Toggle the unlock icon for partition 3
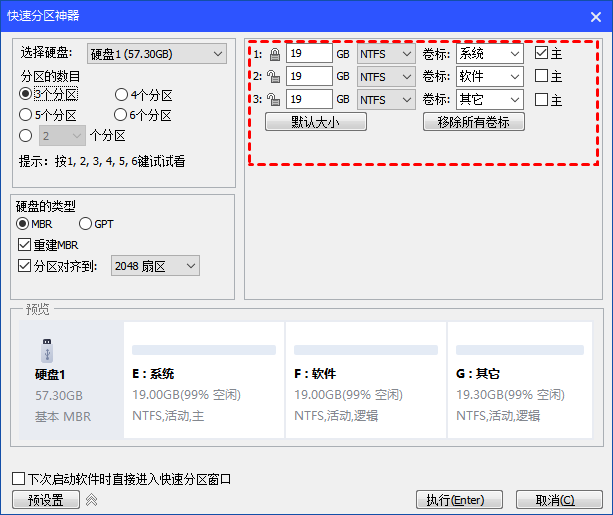The image size is (613, 515). tap(273, 100)
